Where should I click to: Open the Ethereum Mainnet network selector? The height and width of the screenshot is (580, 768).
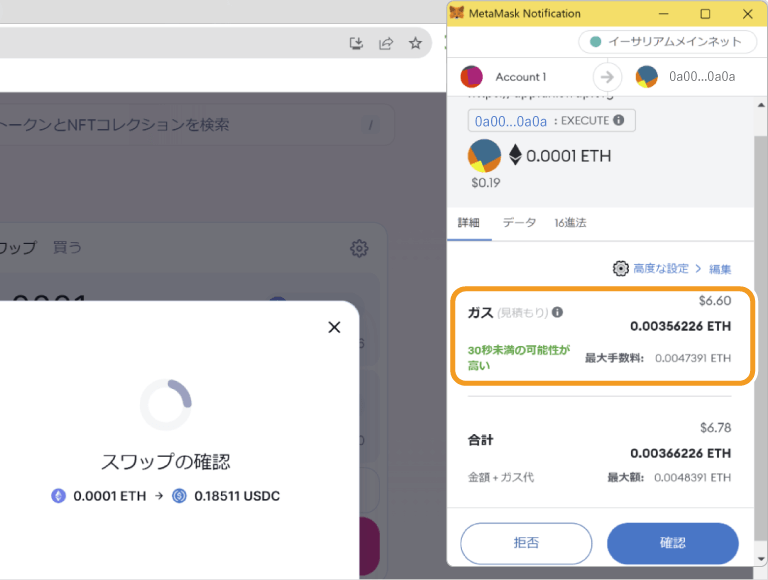667,42
